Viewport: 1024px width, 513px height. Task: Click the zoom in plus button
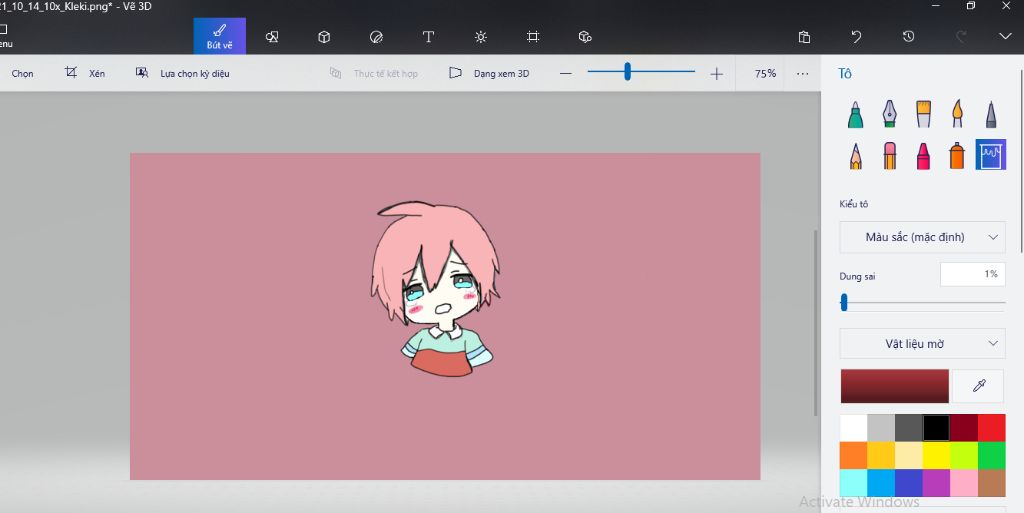coord(716,74)
